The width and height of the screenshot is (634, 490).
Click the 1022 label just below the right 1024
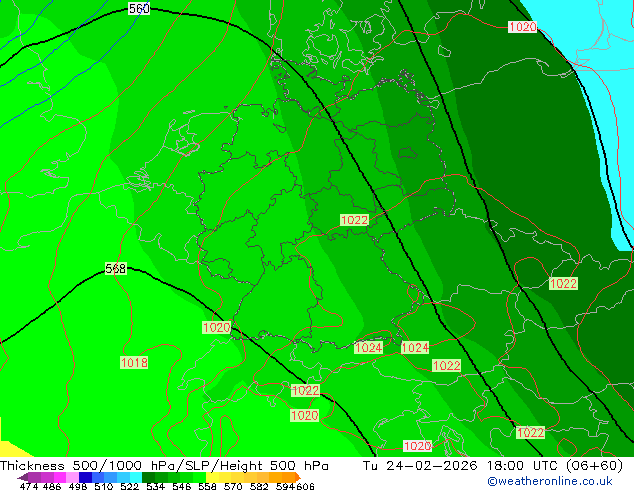[446, 366]
